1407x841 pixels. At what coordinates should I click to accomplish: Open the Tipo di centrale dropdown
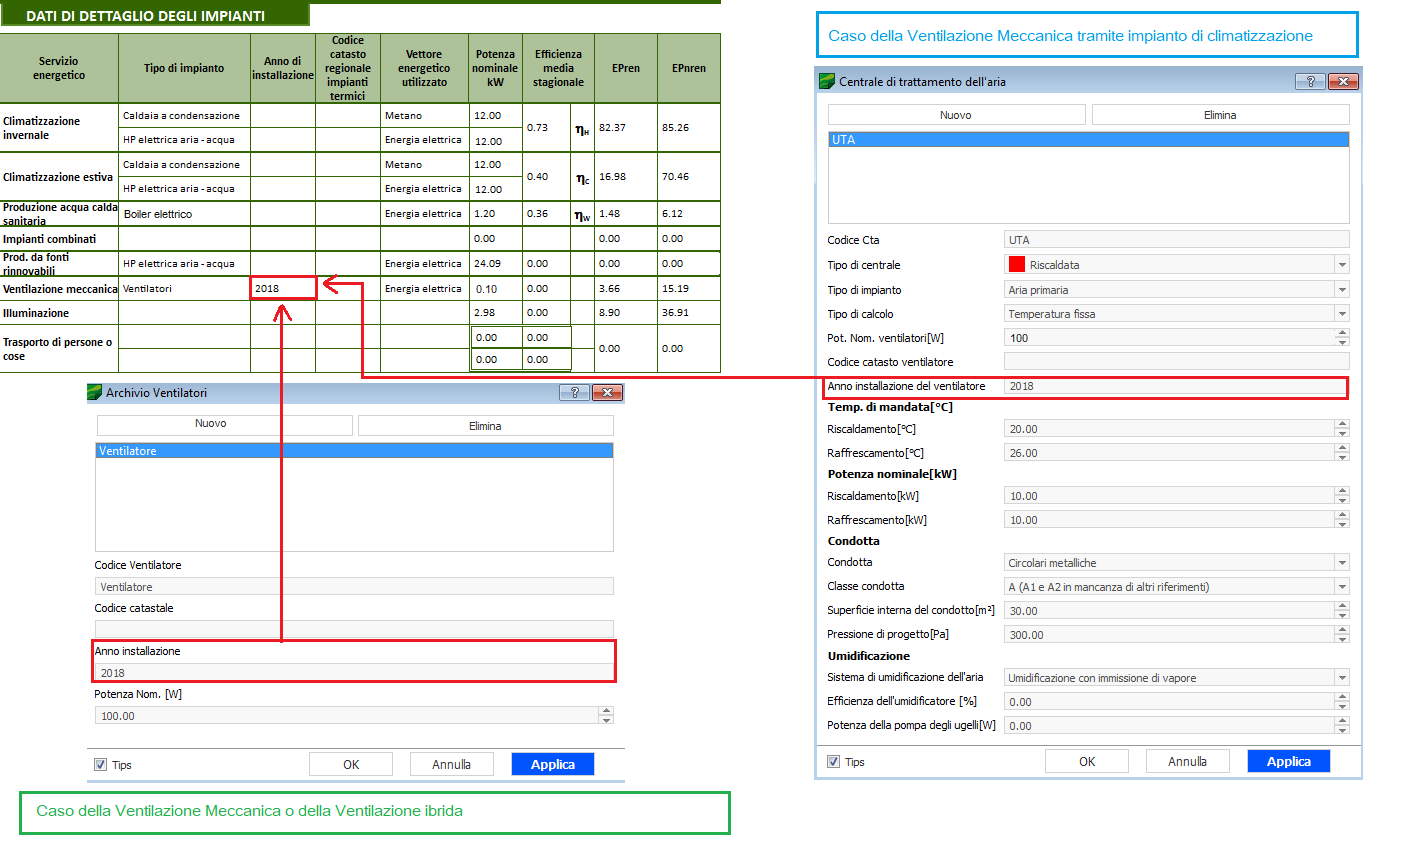pos(1342,265)
